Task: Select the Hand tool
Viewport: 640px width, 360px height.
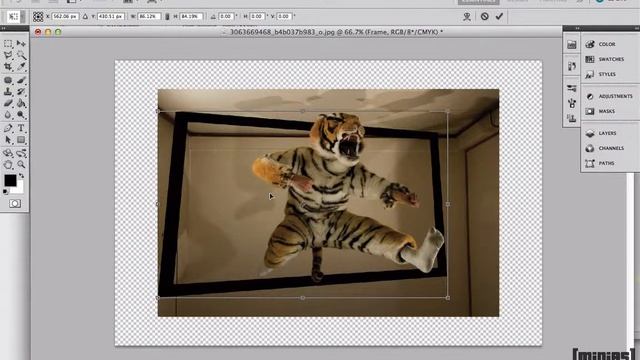Action: (8, 164)
